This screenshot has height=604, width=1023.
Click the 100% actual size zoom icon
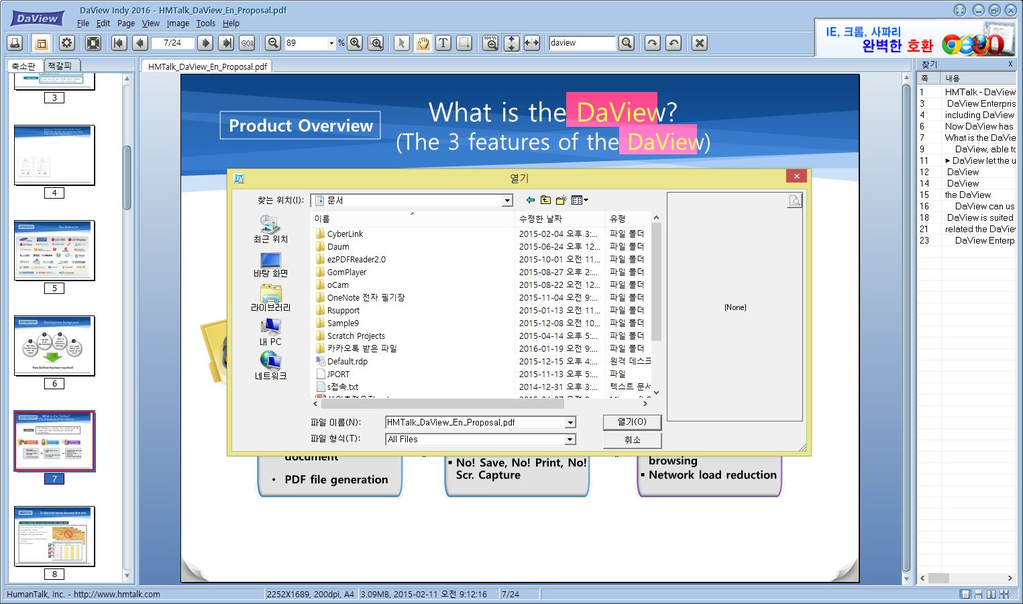point(491,43)
